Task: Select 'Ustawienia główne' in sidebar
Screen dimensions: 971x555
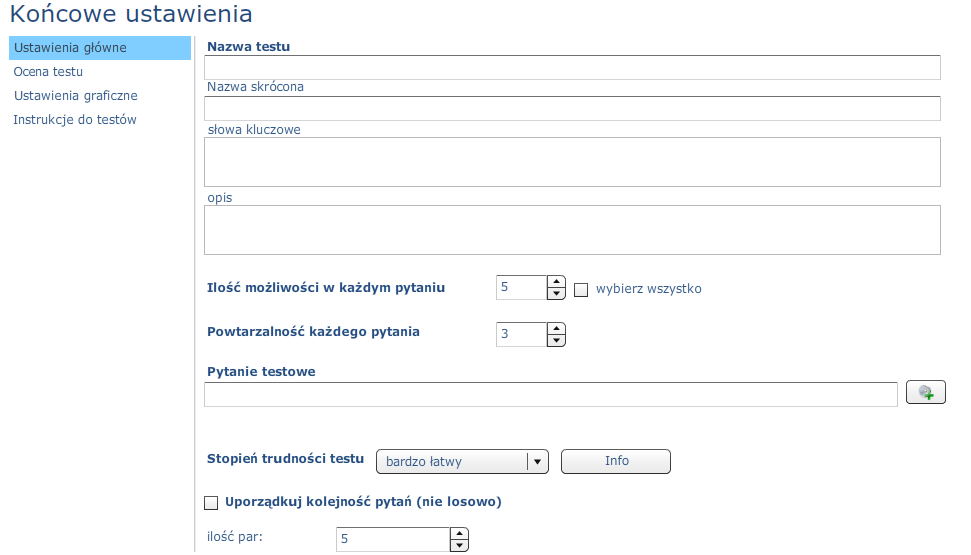Action: click(x=100, y=48)
